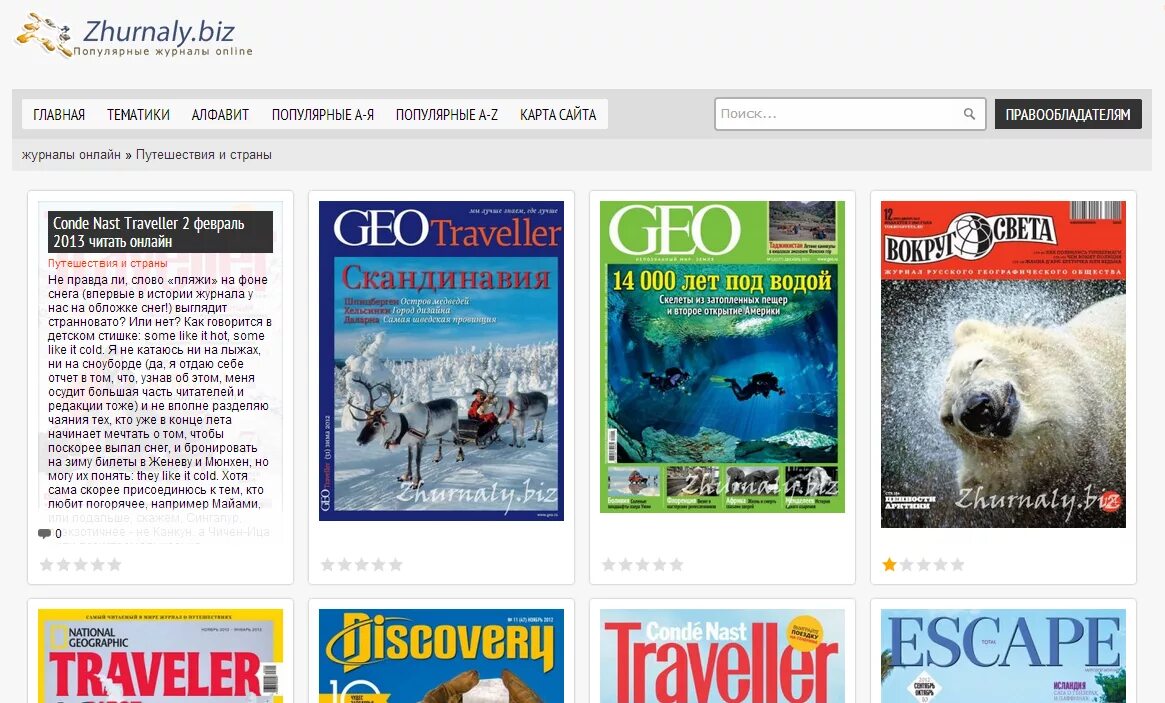Screen dimensions: 1165x703
Task: Click the ПРАВООБЛАДАТЕЛЯМ button
Action: click(1068, 114)
